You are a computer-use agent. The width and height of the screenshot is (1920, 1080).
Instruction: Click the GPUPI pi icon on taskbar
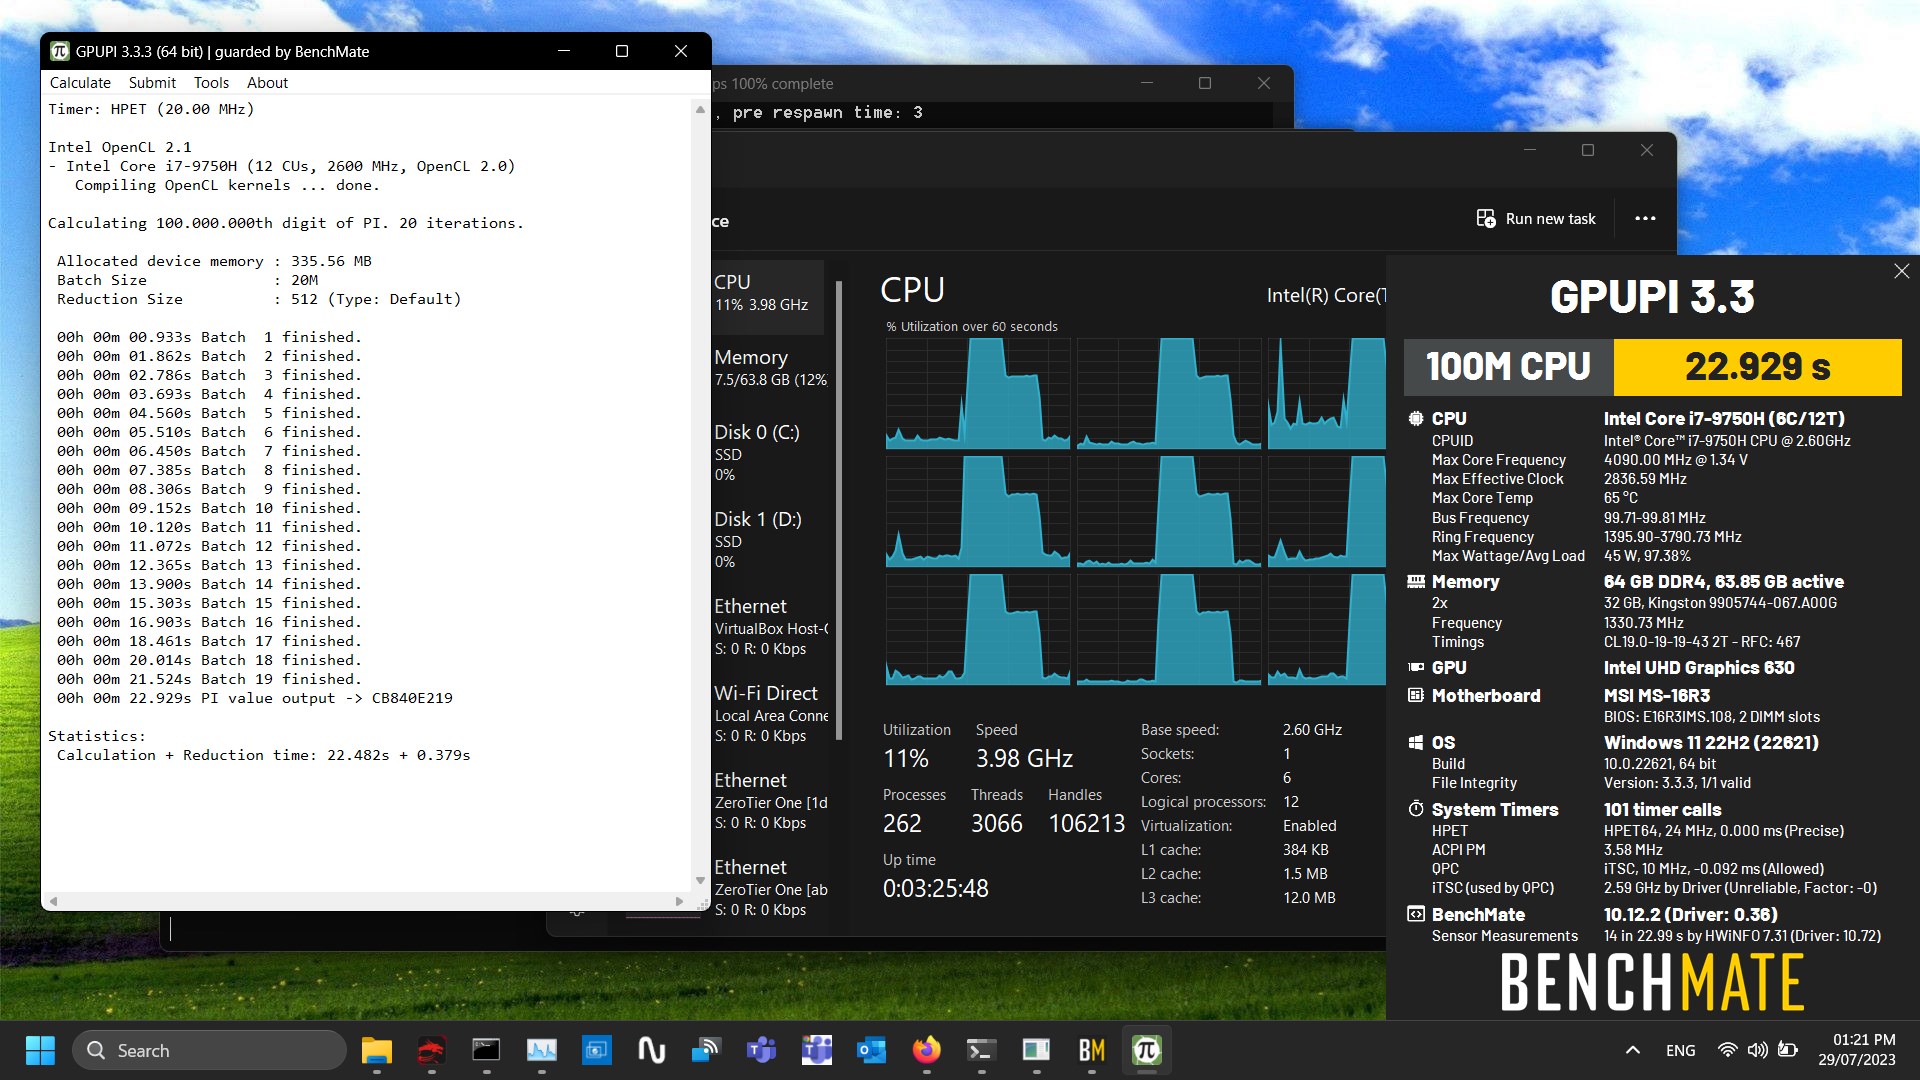click(x=1146, y=1050)
